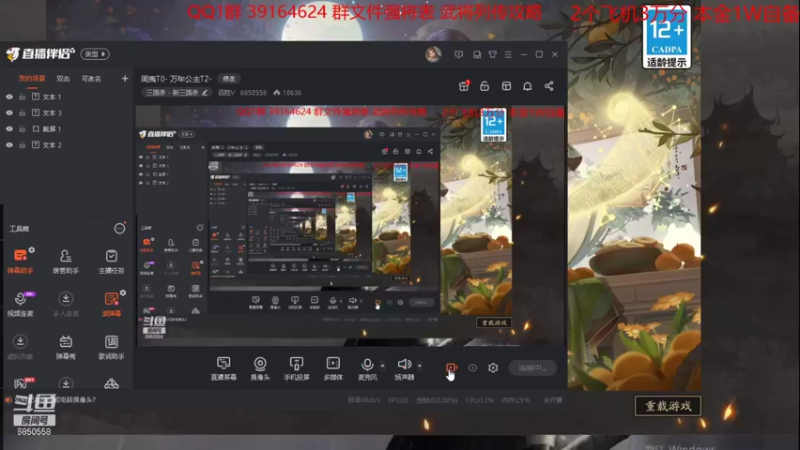Click the FPS:30 status text

point(398,400)
